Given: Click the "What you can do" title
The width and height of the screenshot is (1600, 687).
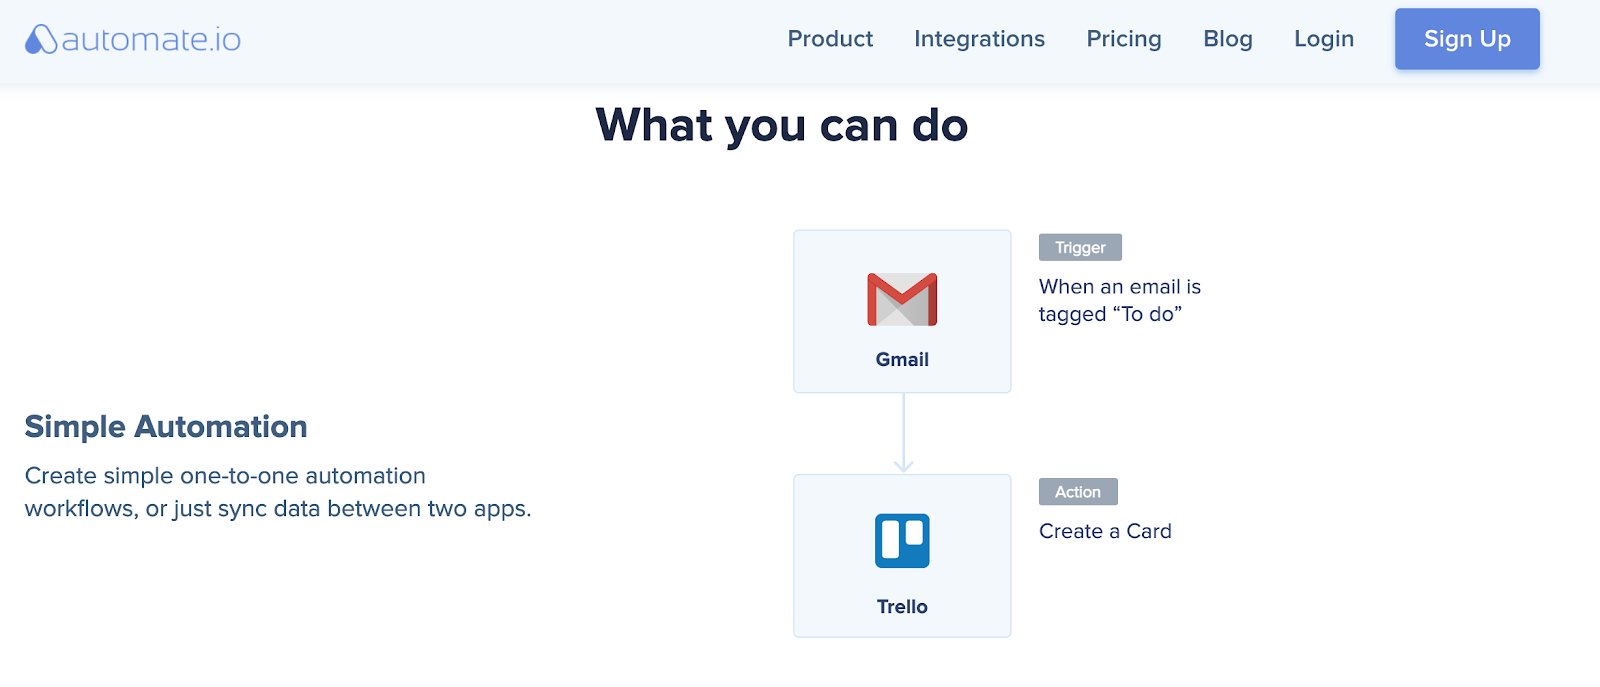Looking at the screenshot, I should click(x=782, y=126).
